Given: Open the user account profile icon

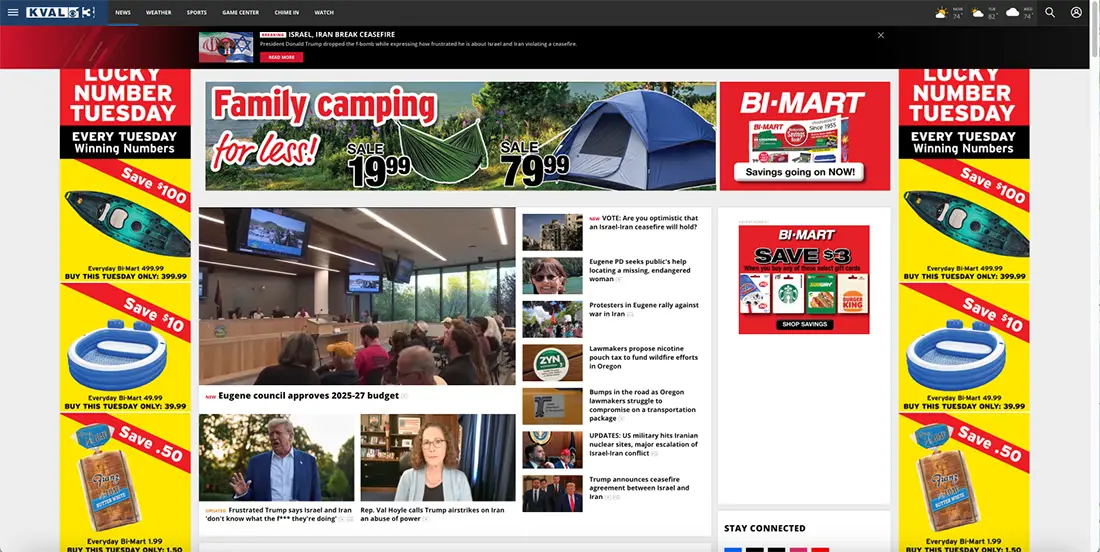Looking at the screenshot, I should tap(1076, 13).
